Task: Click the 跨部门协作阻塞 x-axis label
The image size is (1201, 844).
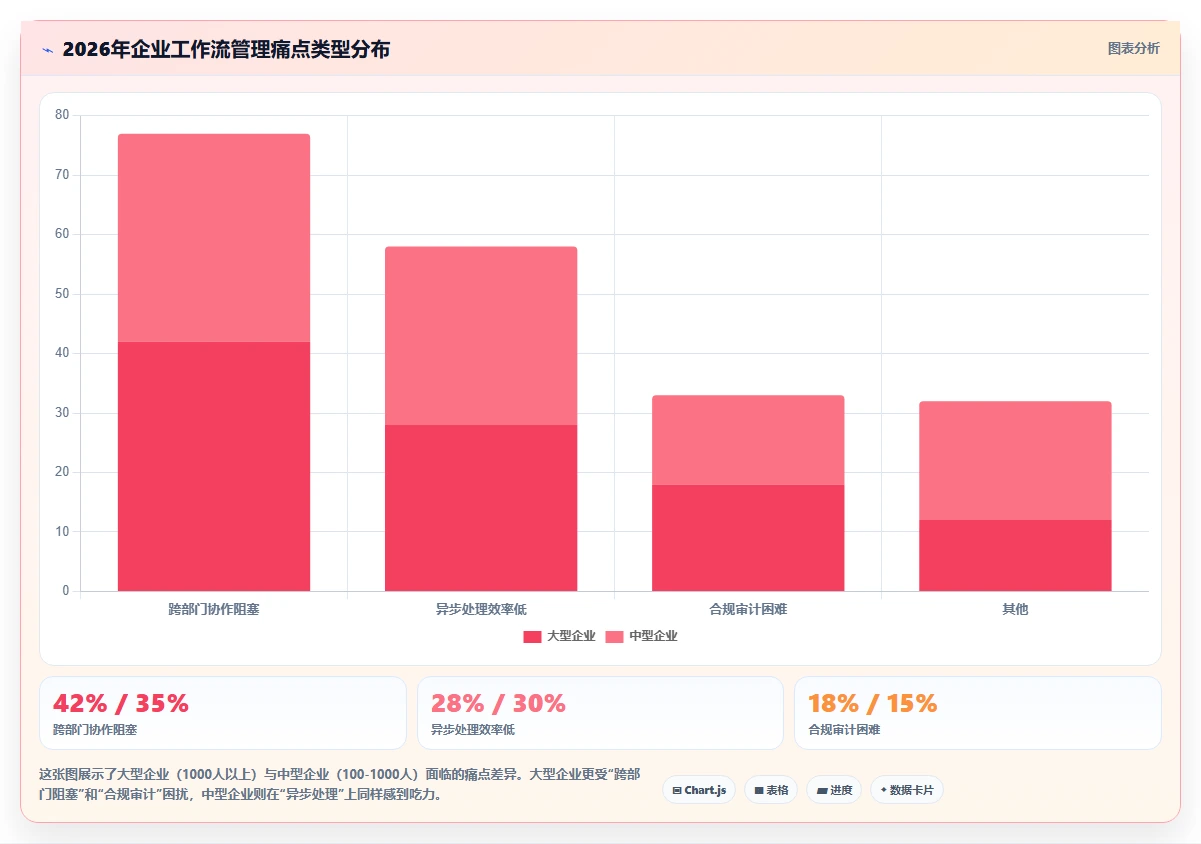Action: (x=214, y=609)
